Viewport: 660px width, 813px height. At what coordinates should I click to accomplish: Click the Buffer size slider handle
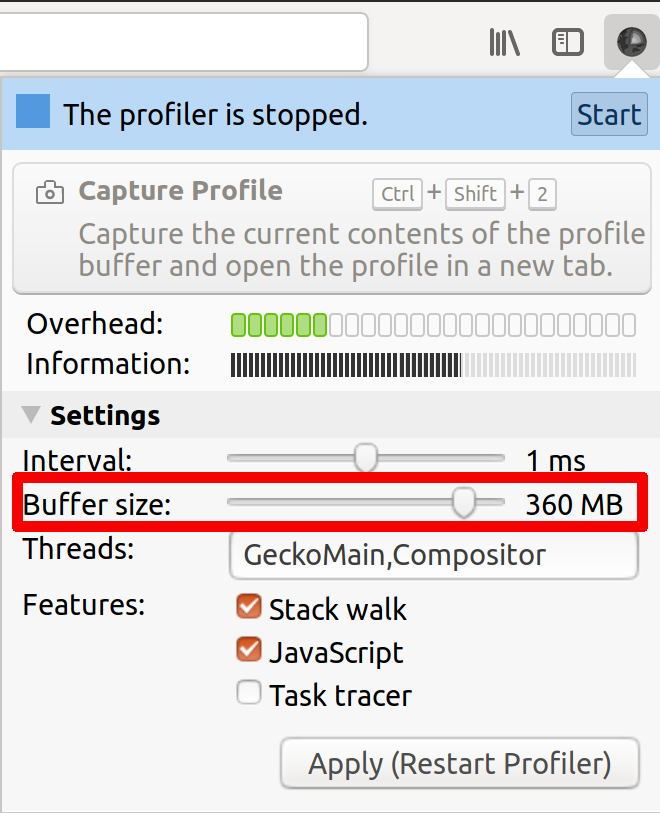pyautogui.click(x=464, y=503)
